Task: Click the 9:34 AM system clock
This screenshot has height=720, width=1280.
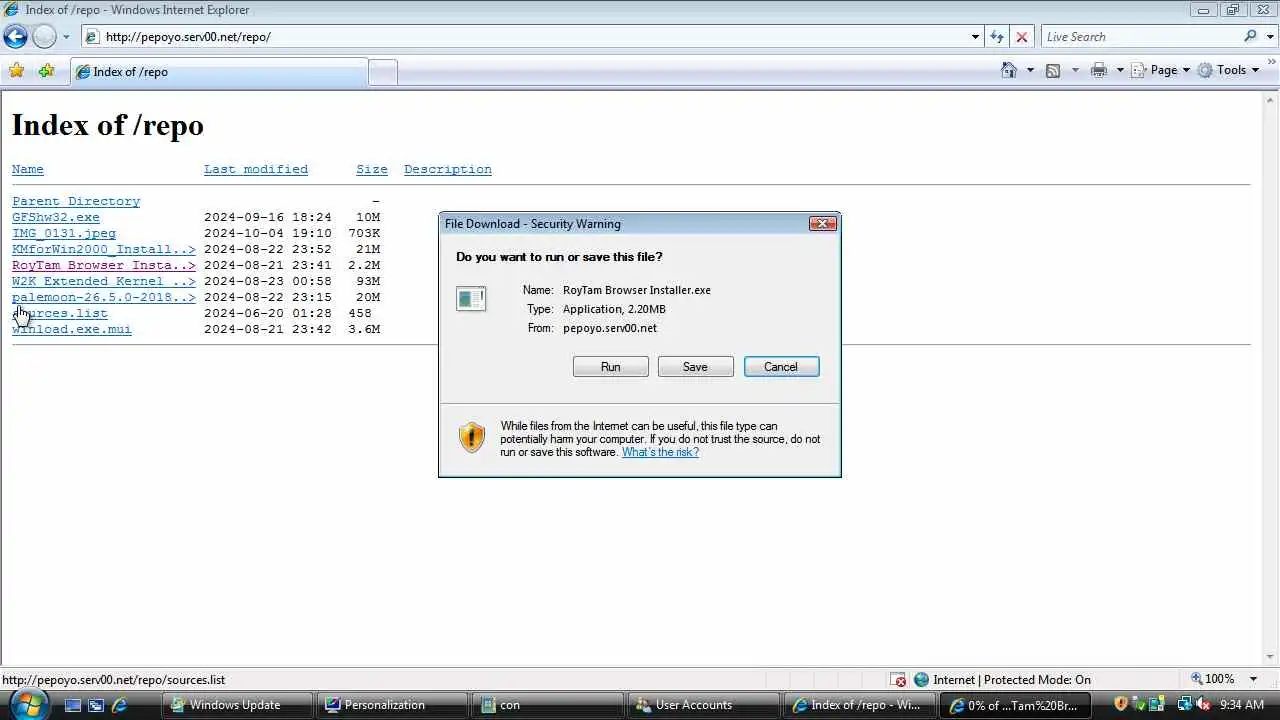Action: pyautogui.click(x=1242, y=705)
